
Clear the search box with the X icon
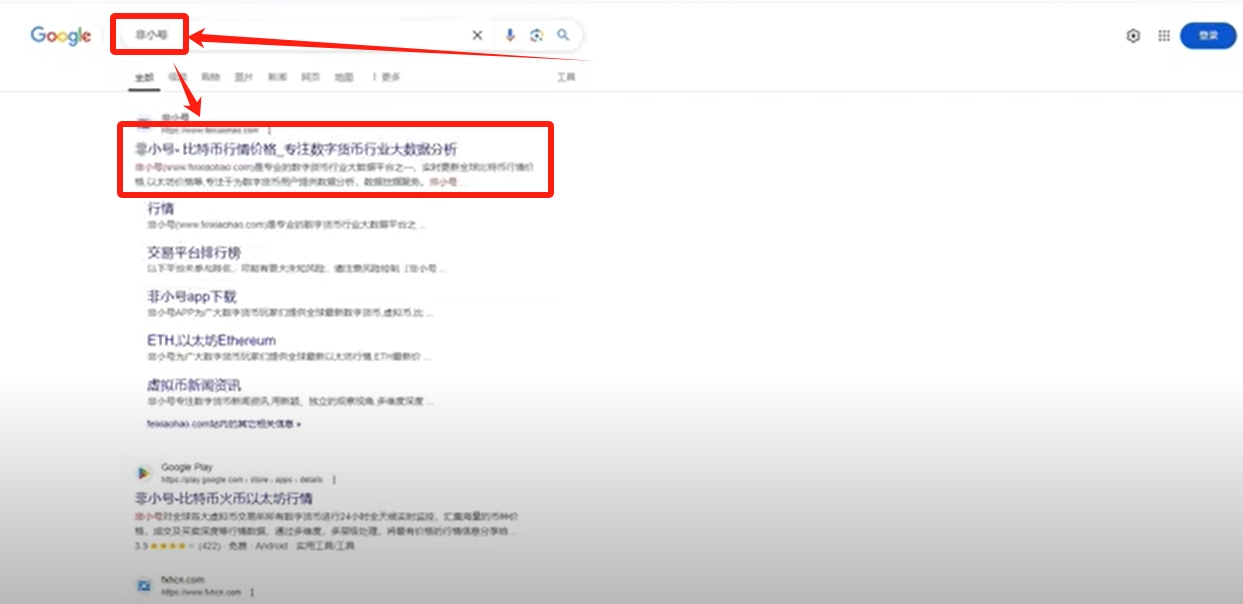[x=477, y=35]
